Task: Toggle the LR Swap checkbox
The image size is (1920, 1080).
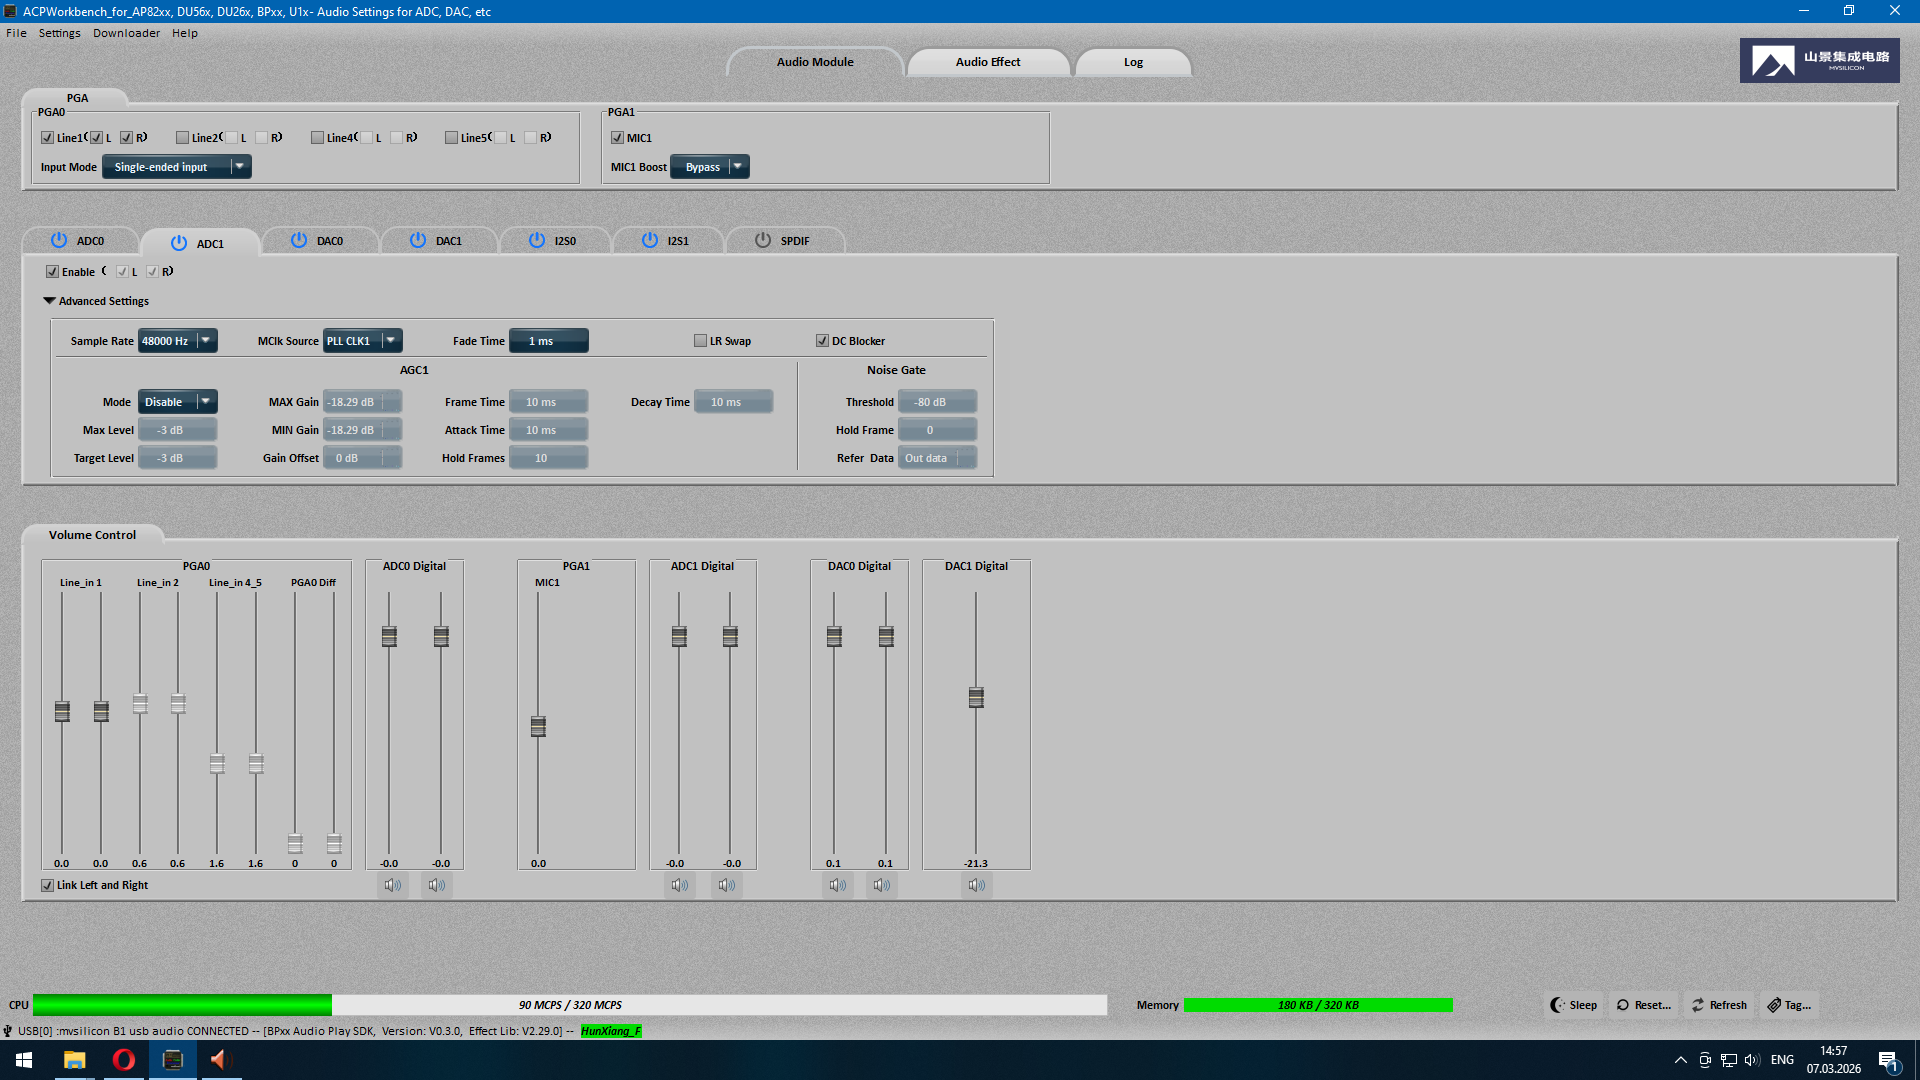Action: tap(701, 341)
